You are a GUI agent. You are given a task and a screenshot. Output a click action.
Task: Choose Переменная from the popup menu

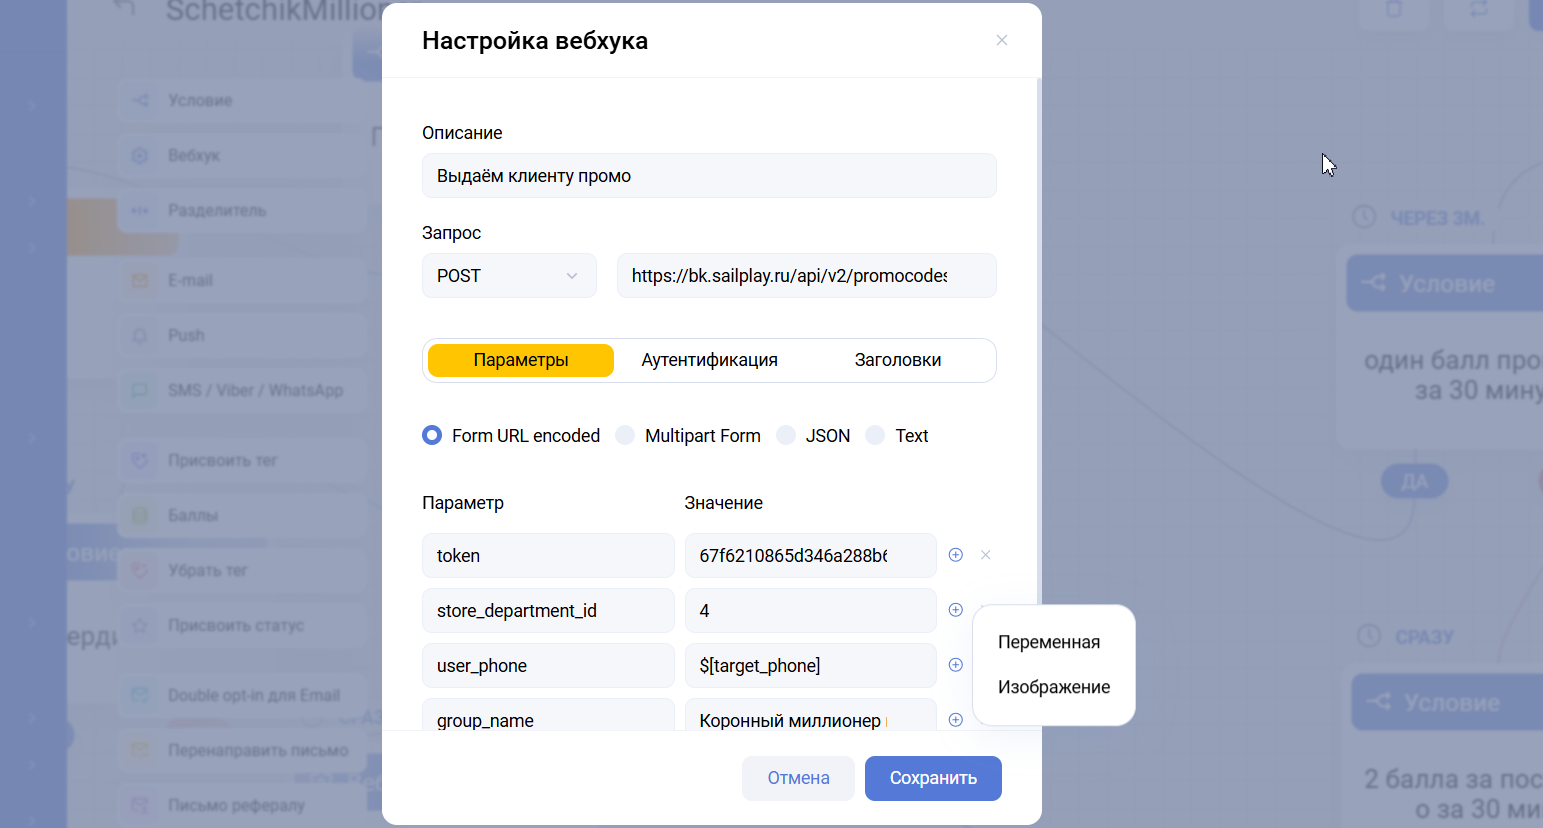pos(1048,642)
